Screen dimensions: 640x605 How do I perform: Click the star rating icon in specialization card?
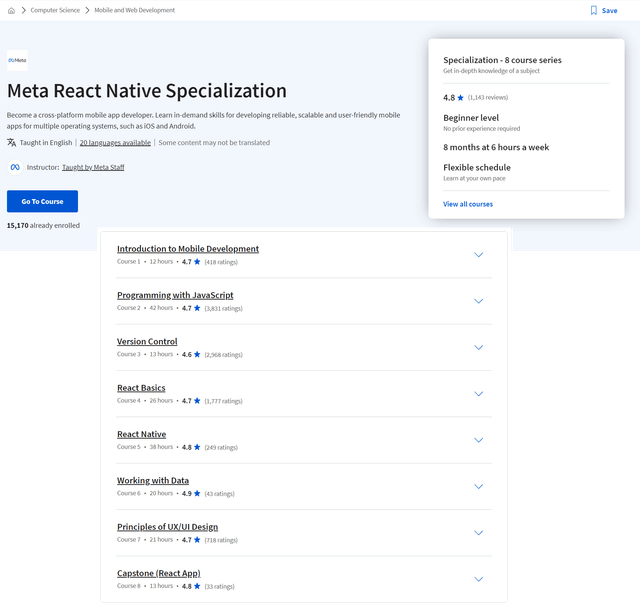460,98
